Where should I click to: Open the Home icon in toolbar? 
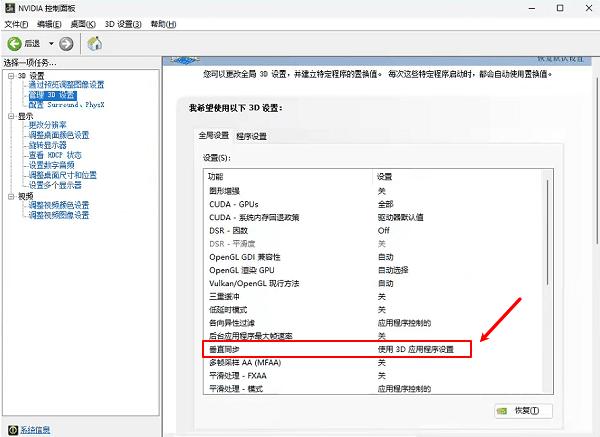pos(95,44)
